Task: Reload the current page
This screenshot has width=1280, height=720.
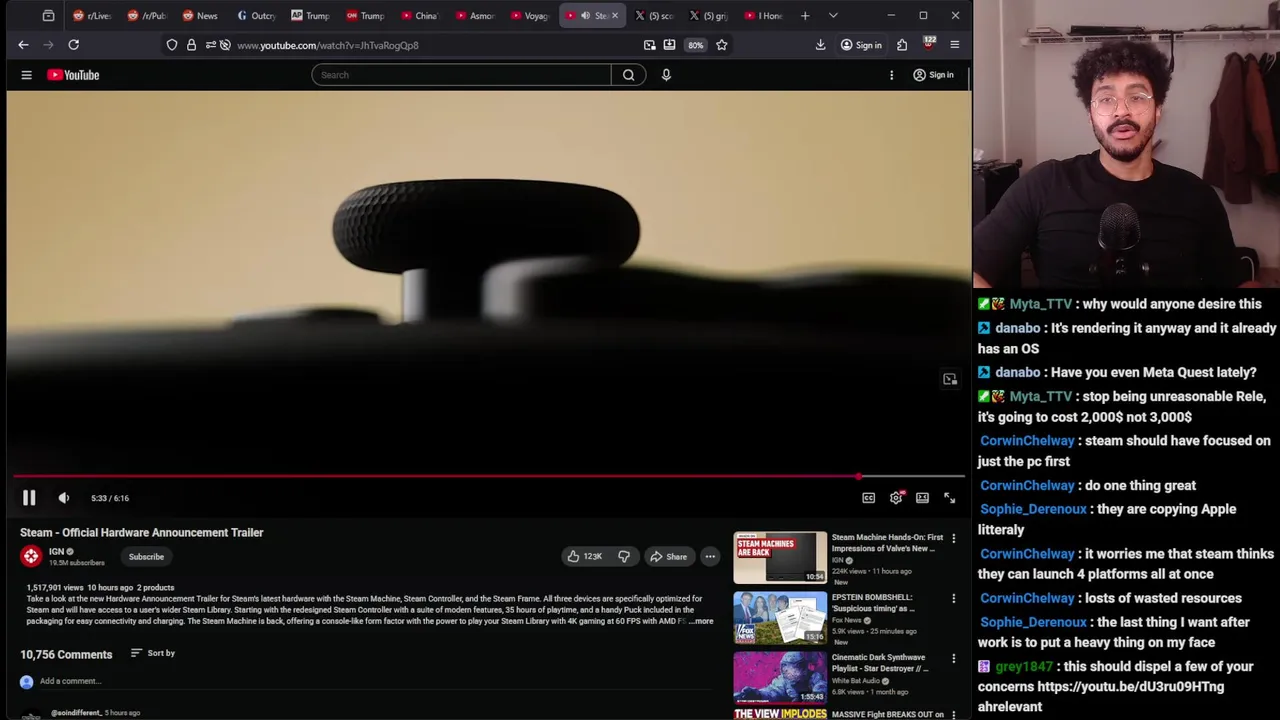Action: click(x=73, y=45)
